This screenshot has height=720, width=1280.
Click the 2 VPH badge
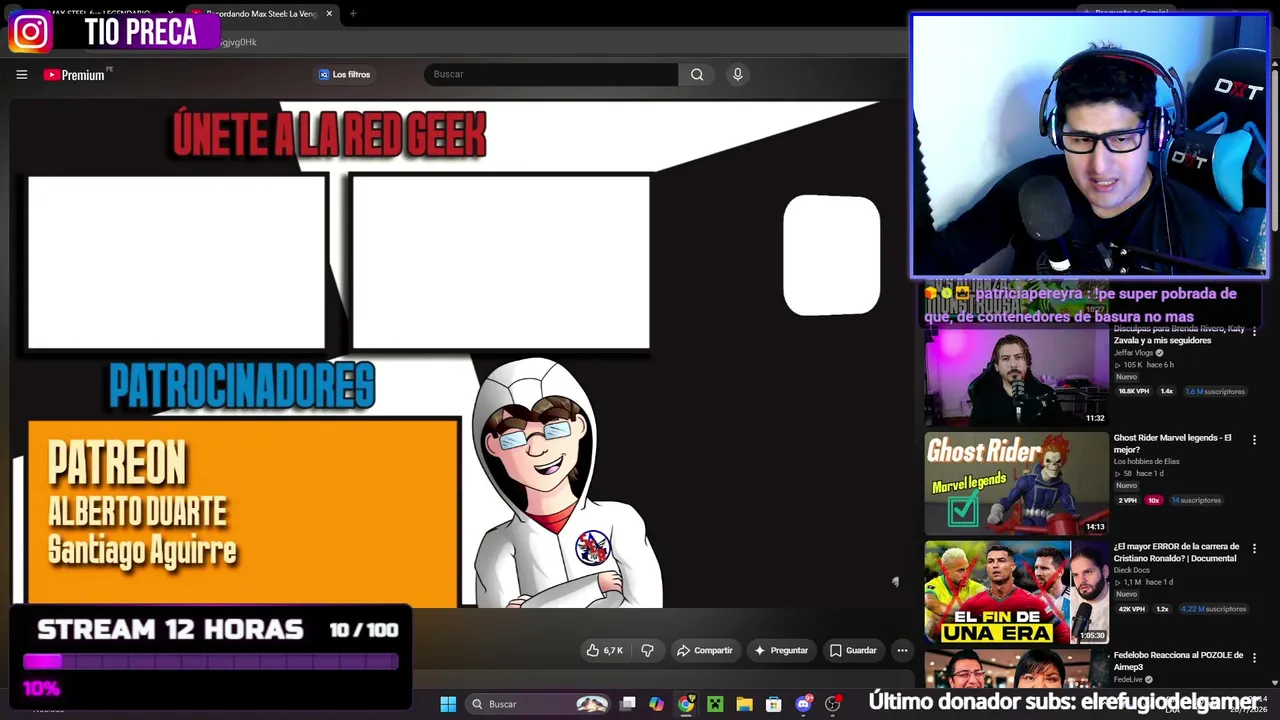(1128, 500)
